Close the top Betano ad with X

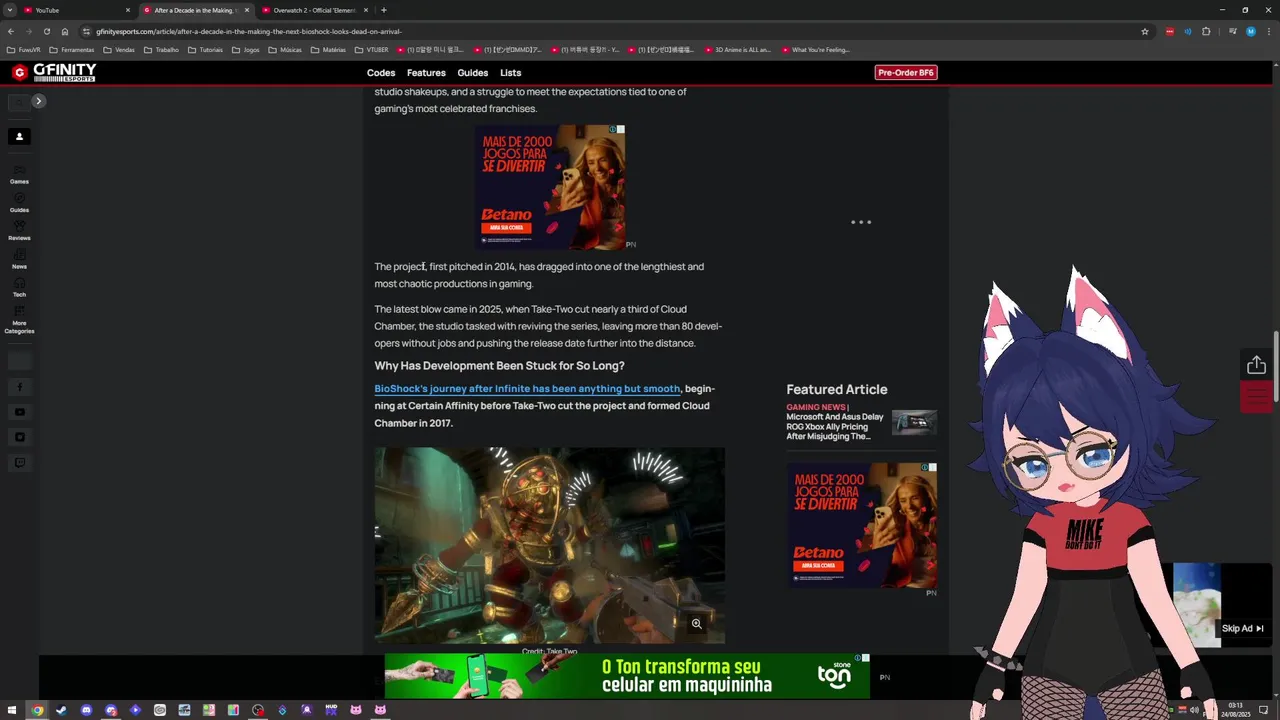click(x=621, y=129)
